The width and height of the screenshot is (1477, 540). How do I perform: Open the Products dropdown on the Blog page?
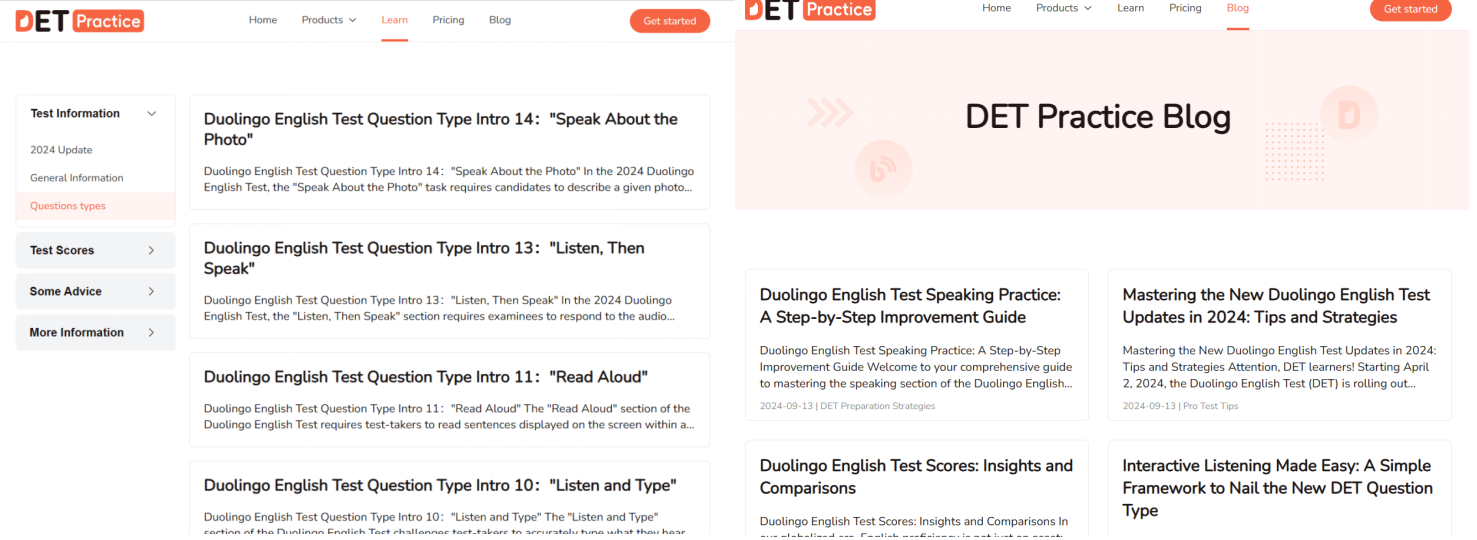click(1064, 8)
